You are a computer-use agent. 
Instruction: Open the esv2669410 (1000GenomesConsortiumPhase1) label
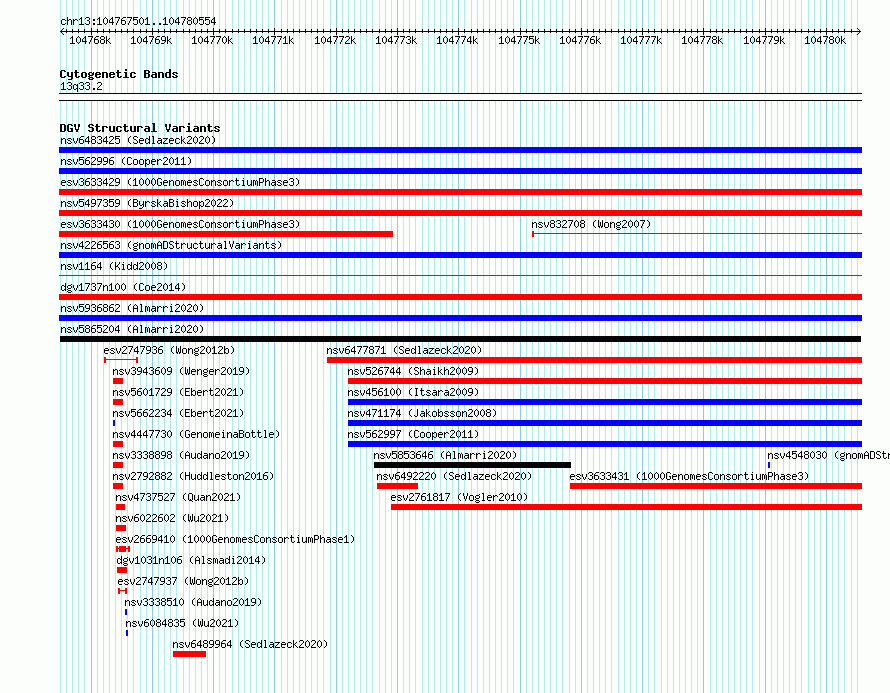click(x=235, y=539)
